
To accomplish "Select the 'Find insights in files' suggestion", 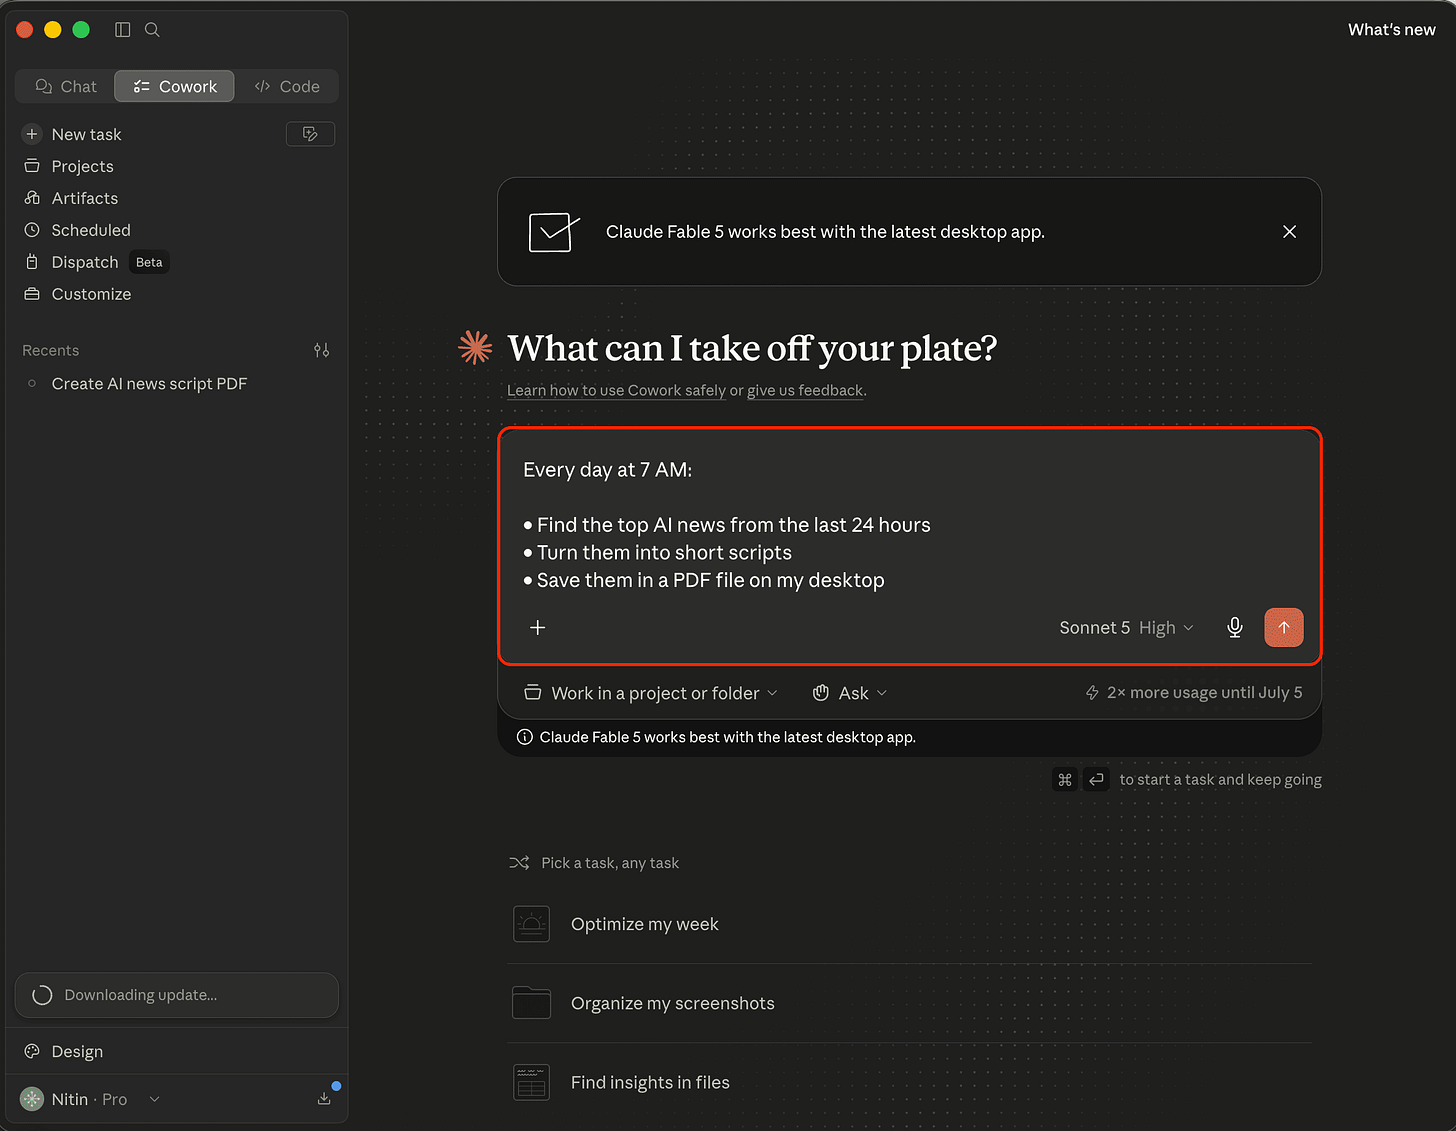I will [x=909, y=1082].
